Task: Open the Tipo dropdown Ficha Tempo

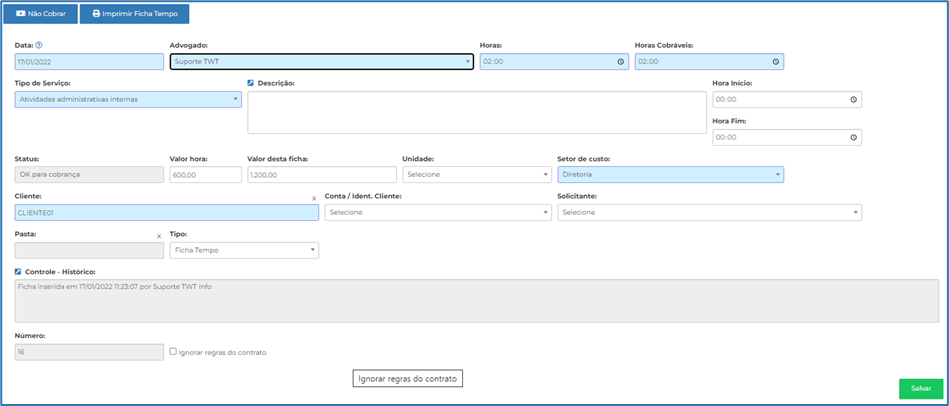Action: [x=244, y=250]
